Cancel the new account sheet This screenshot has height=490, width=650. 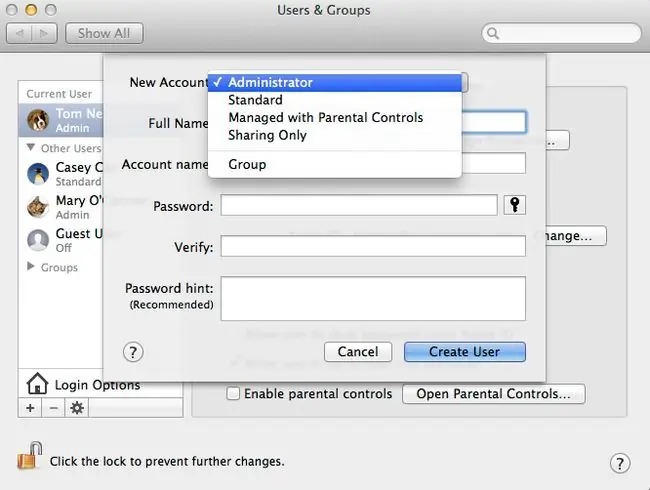tap(358, 352)
